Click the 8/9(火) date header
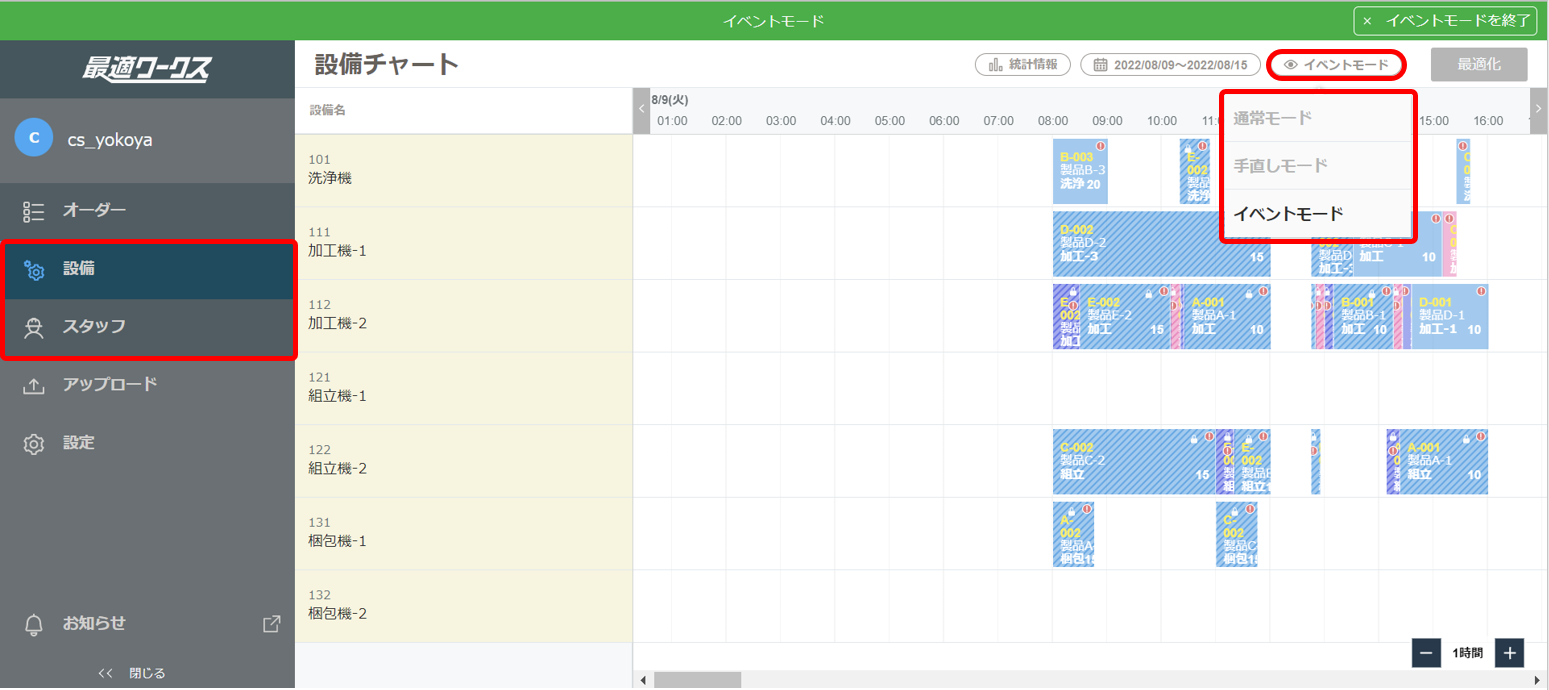This screenshot has width=1549, height=690. tap(670, 100)
